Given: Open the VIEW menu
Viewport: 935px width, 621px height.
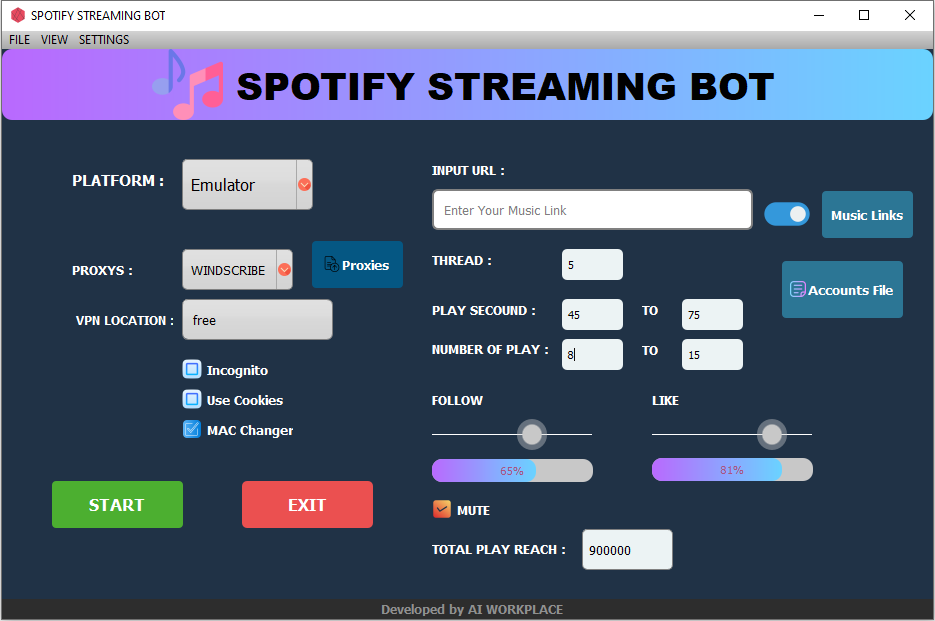Looking at the screenshot, I should point(54,40).
